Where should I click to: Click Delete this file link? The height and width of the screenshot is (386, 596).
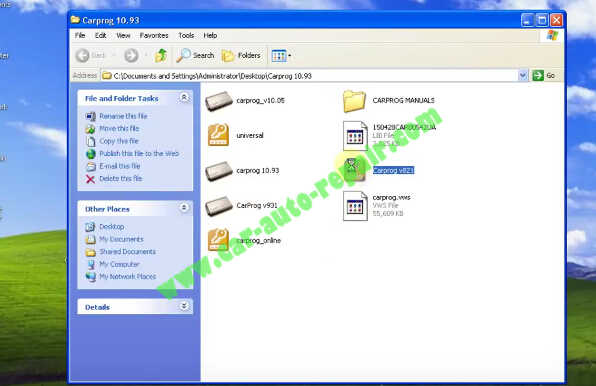point(120,179)
